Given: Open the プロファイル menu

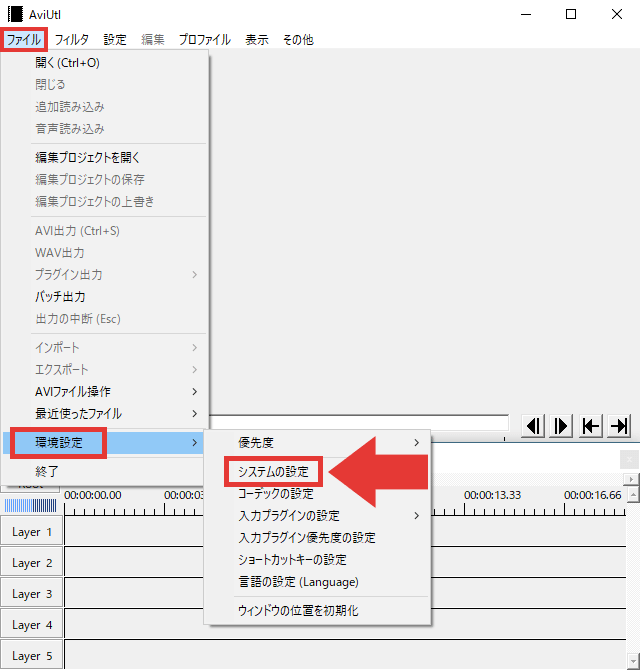Looking at the screenshot, I should (x=205, y=40).
